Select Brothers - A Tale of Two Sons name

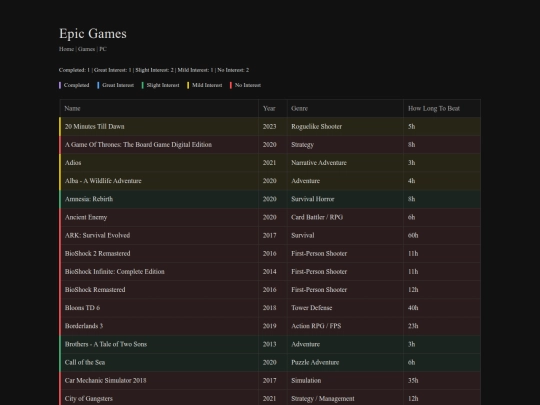pos(106,344)
